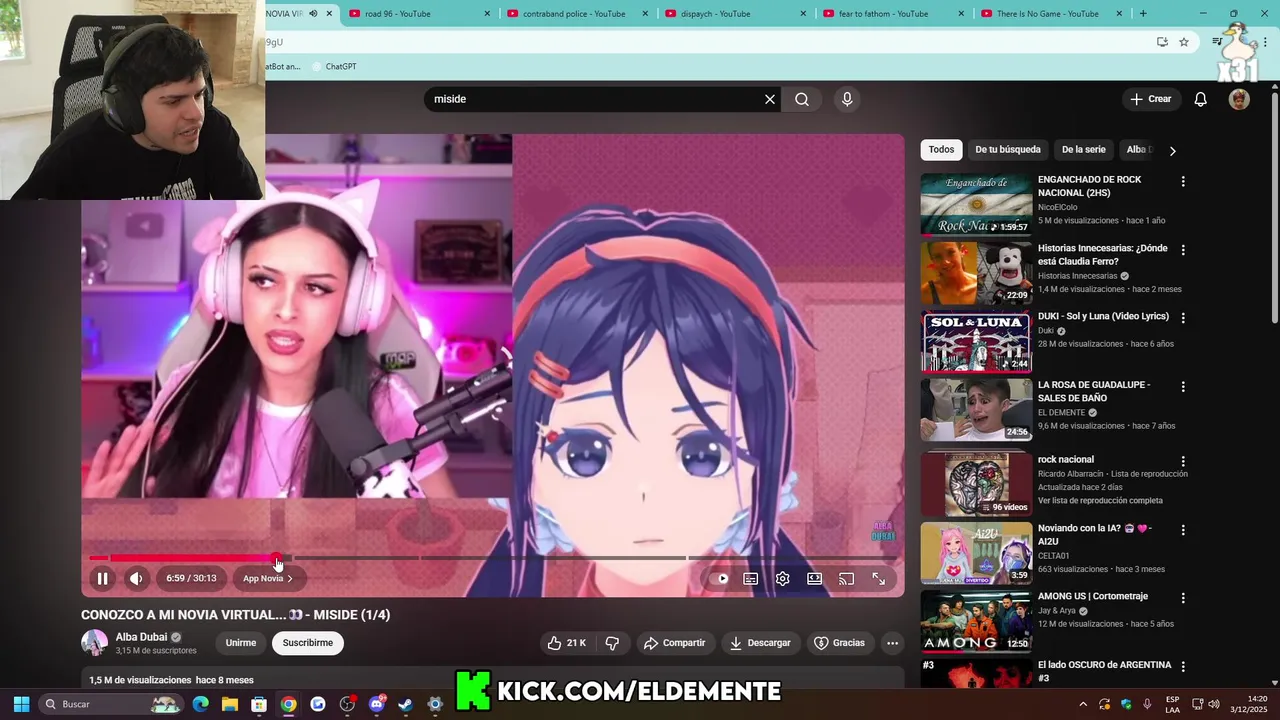Open the 'DUKI - Sol y Luna' thumbnail
Viewport: 1280px width, 720px height.
tap(976, 341)
